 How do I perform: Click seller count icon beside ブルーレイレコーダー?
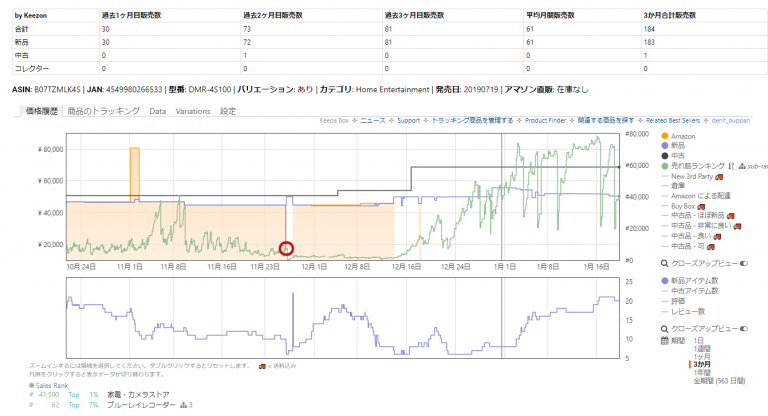[180, 405]
